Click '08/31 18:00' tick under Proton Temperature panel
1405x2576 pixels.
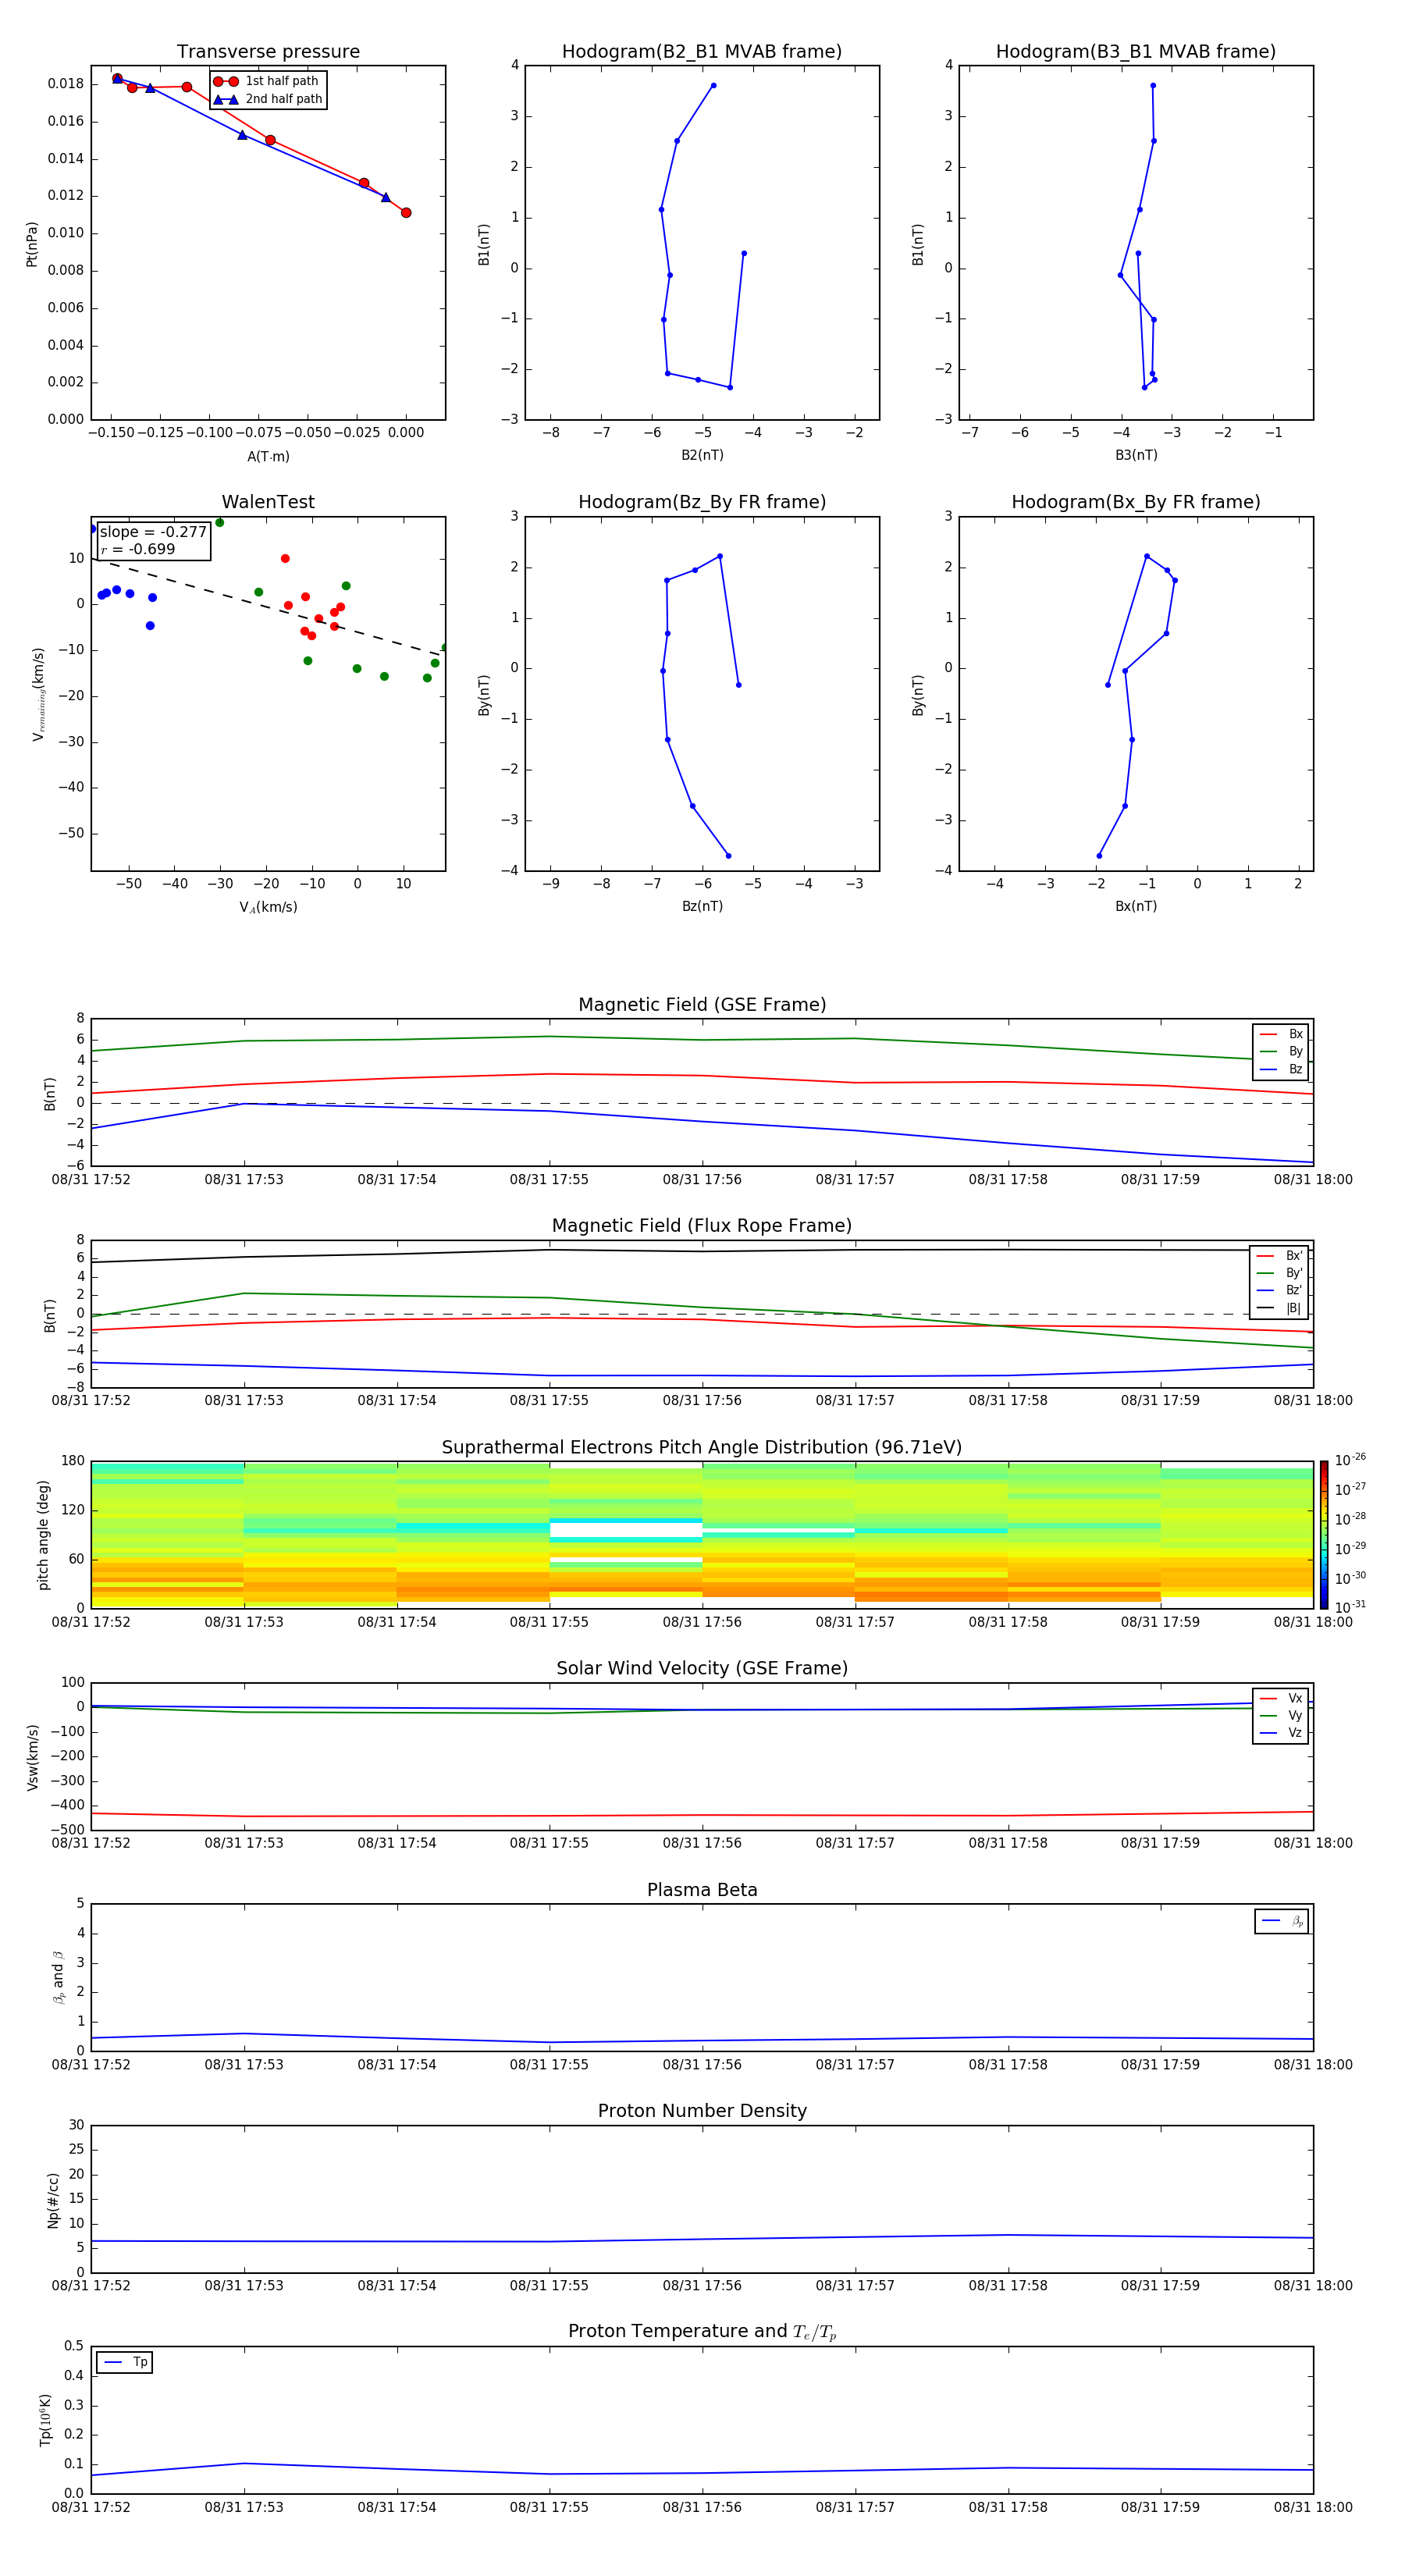point(1313,2507)
